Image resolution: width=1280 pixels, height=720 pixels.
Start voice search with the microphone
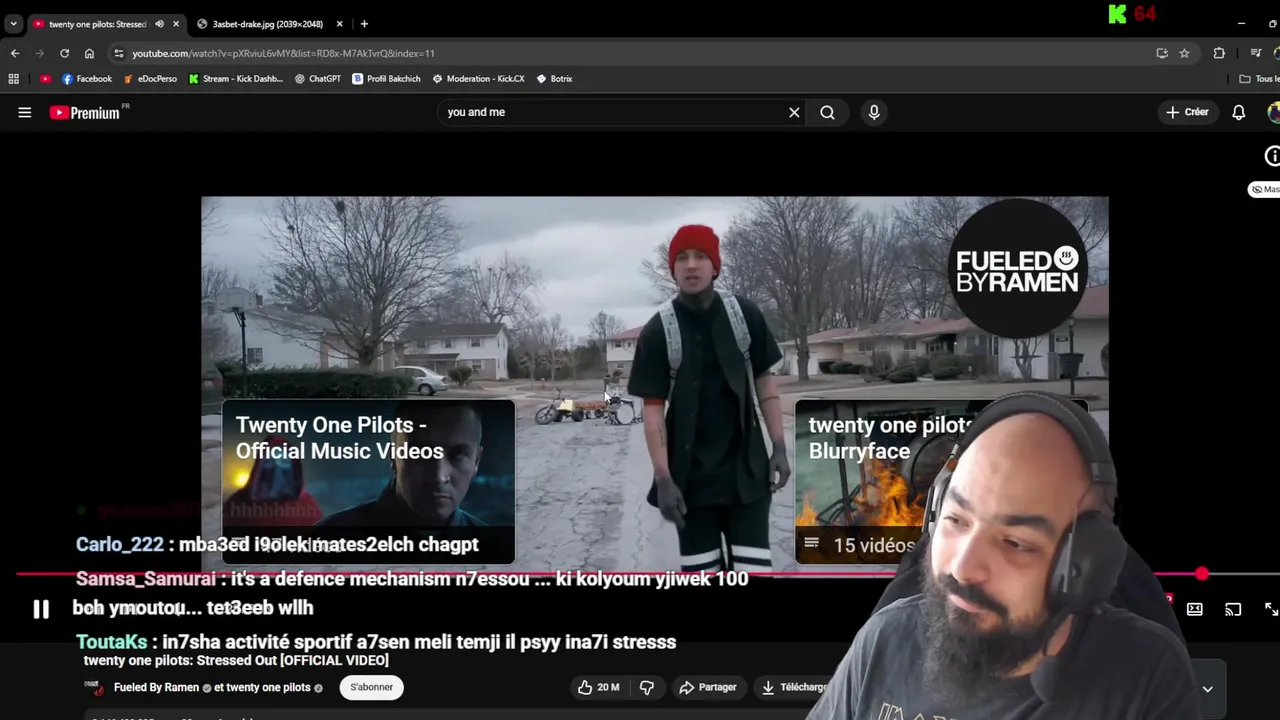[874, 112]
